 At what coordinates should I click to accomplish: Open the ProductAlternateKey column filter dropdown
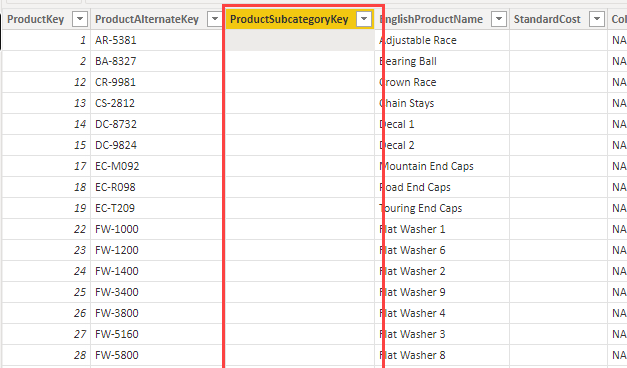pyautogui.click(x=215, y=19)
